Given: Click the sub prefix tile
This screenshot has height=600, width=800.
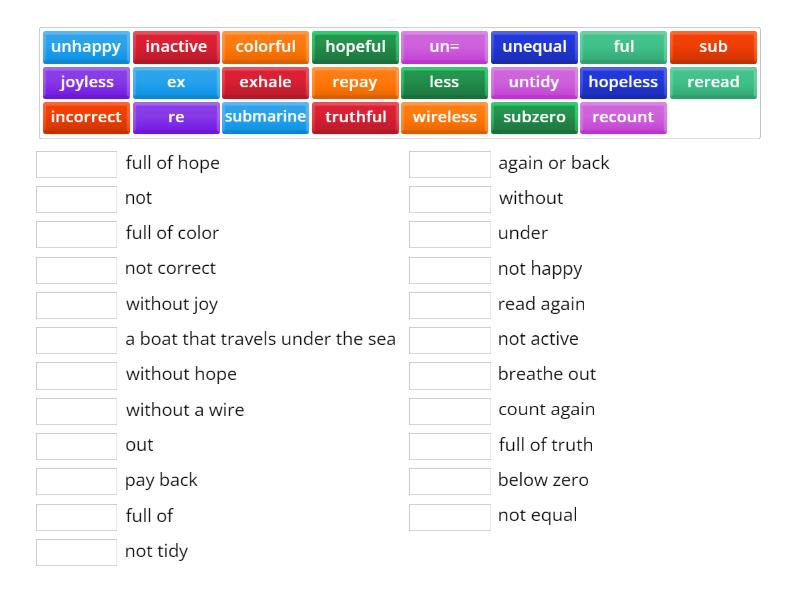Looking at the screenshot, I should (x=713, y=46).
